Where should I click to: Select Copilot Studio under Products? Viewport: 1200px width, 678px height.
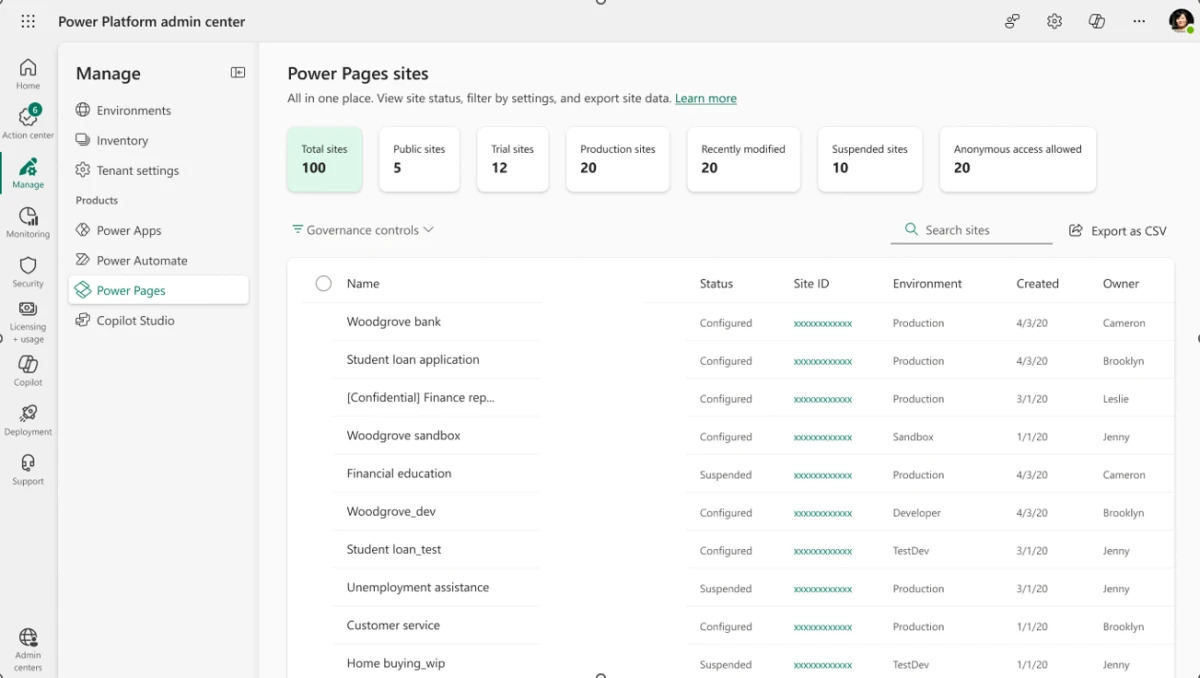pyautogui.click(x=134, y=320)
